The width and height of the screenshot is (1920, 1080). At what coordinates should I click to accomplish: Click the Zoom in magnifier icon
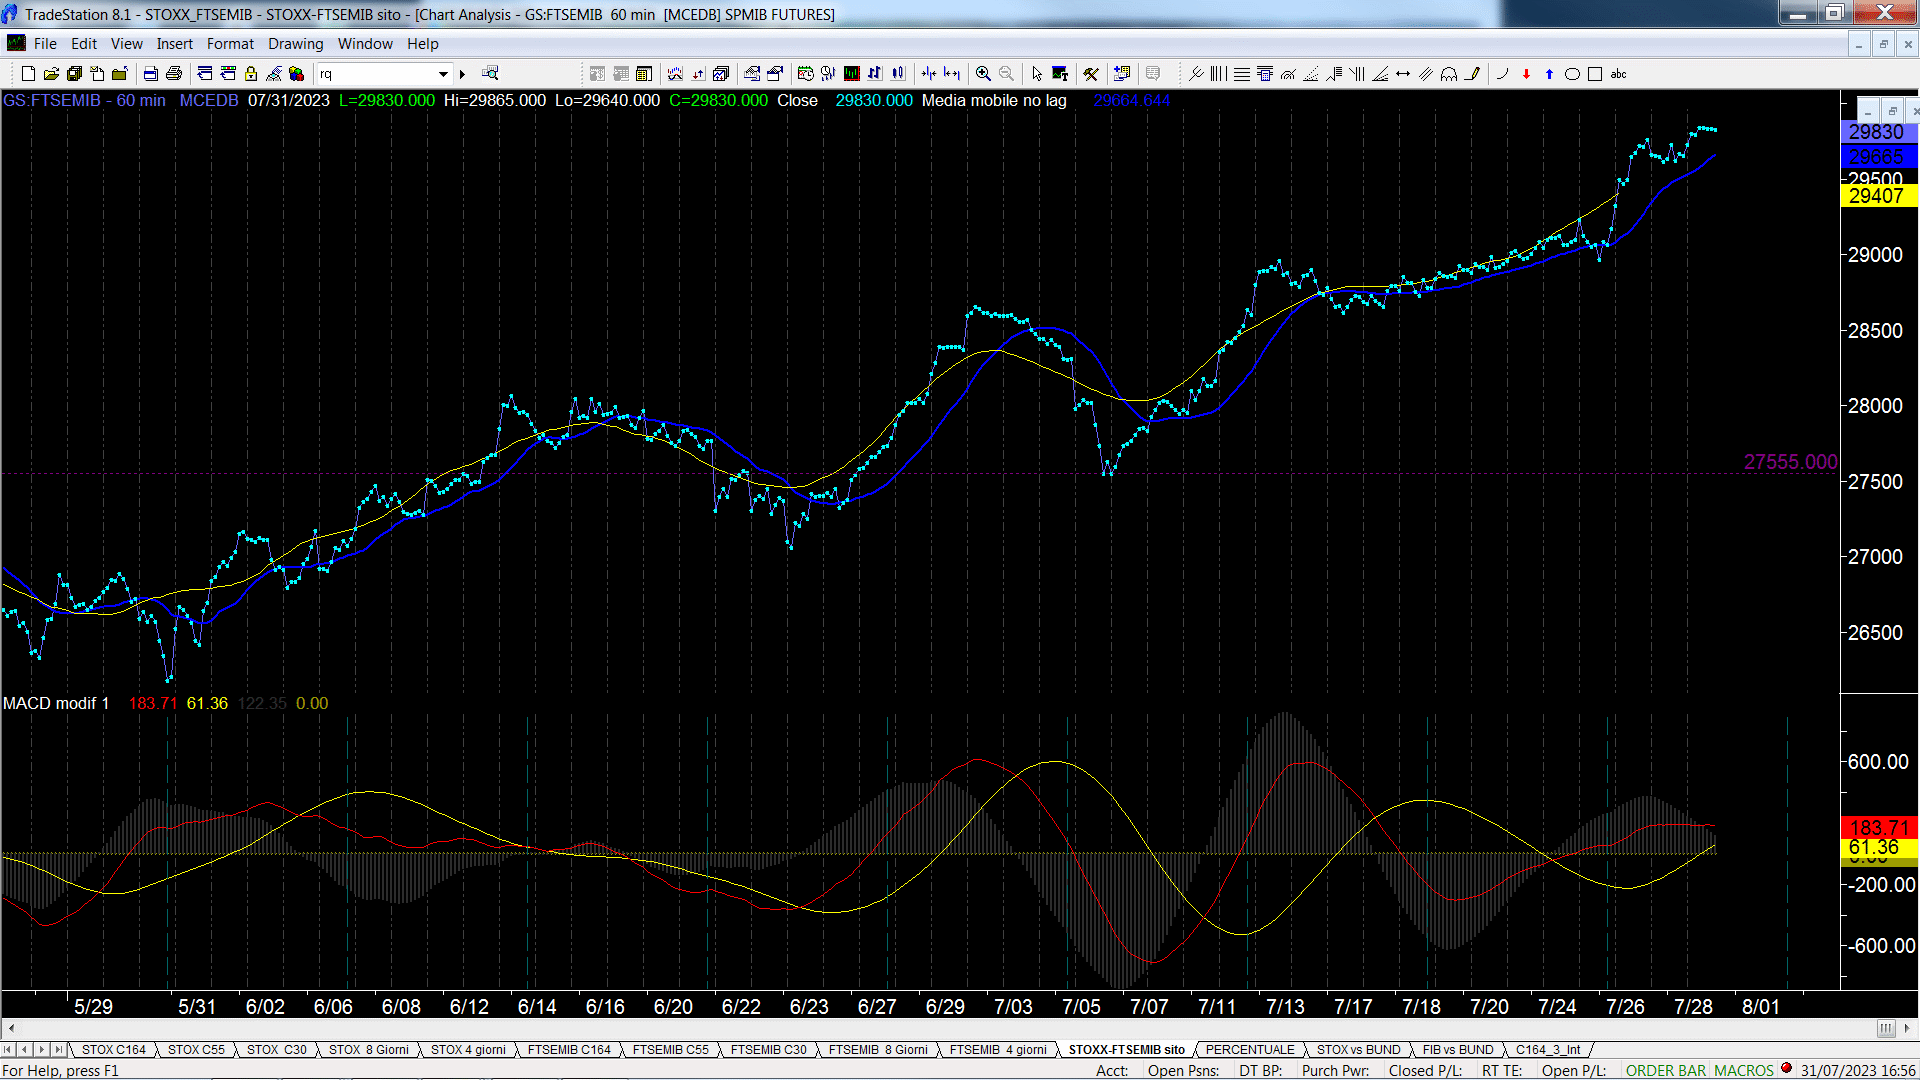[x=983, y=74]
